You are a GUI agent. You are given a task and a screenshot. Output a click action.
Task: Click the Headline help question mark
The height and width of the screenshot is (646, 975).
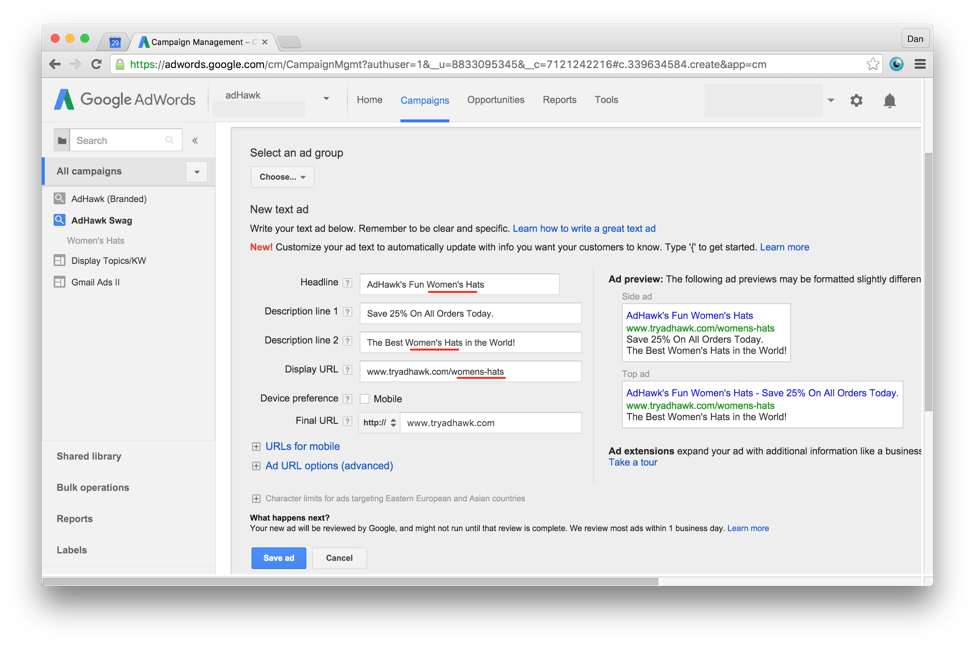tap(348, 283)
